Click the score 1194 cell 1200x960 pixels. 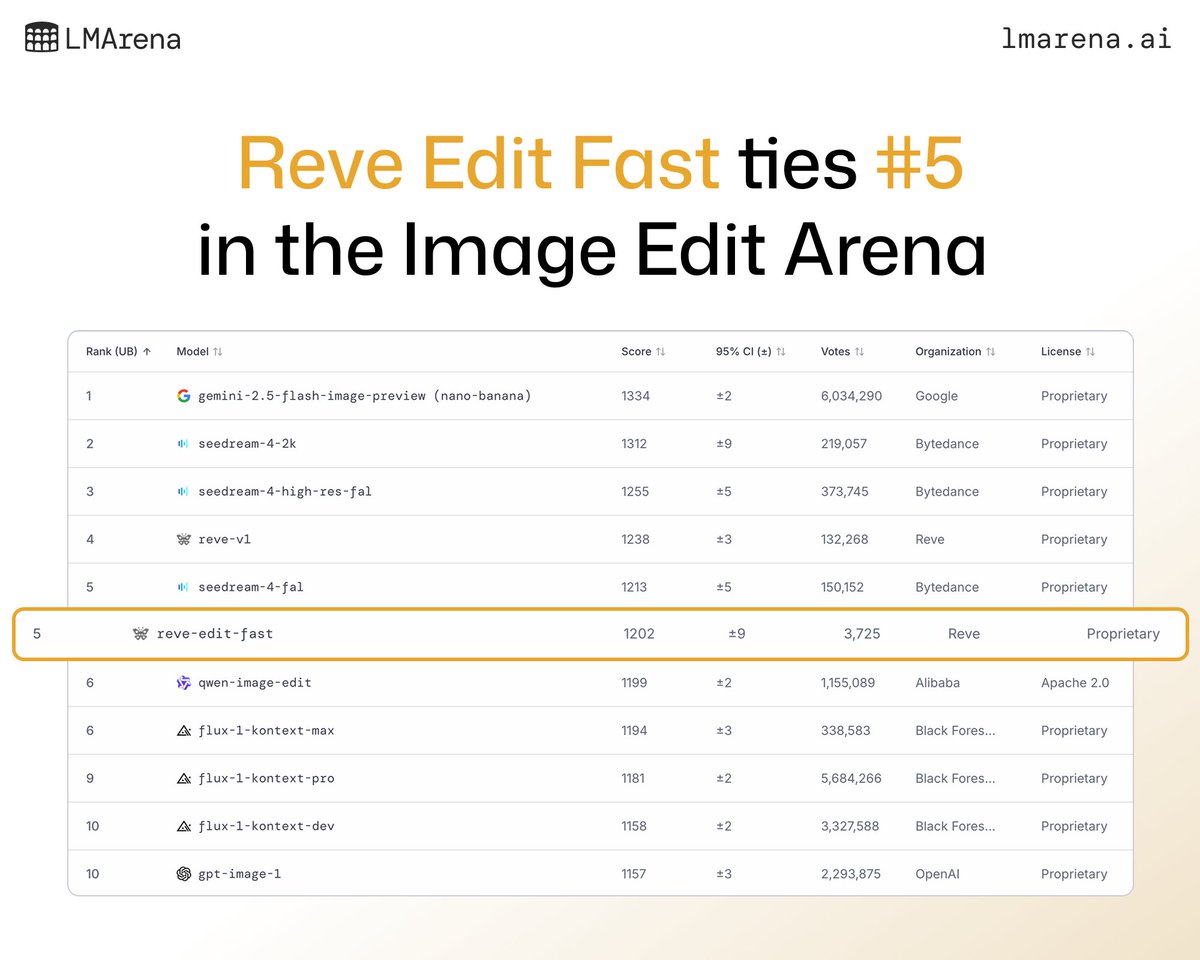[x=634, y=731]
